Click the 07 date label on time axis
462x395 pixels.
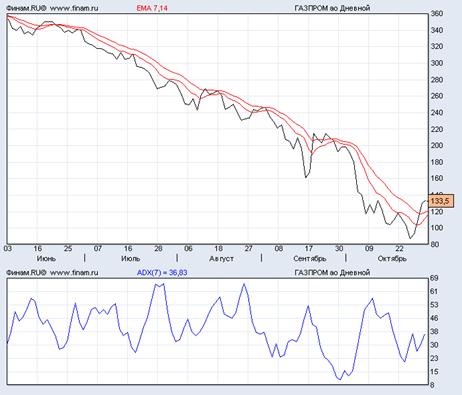pos(98,249)
